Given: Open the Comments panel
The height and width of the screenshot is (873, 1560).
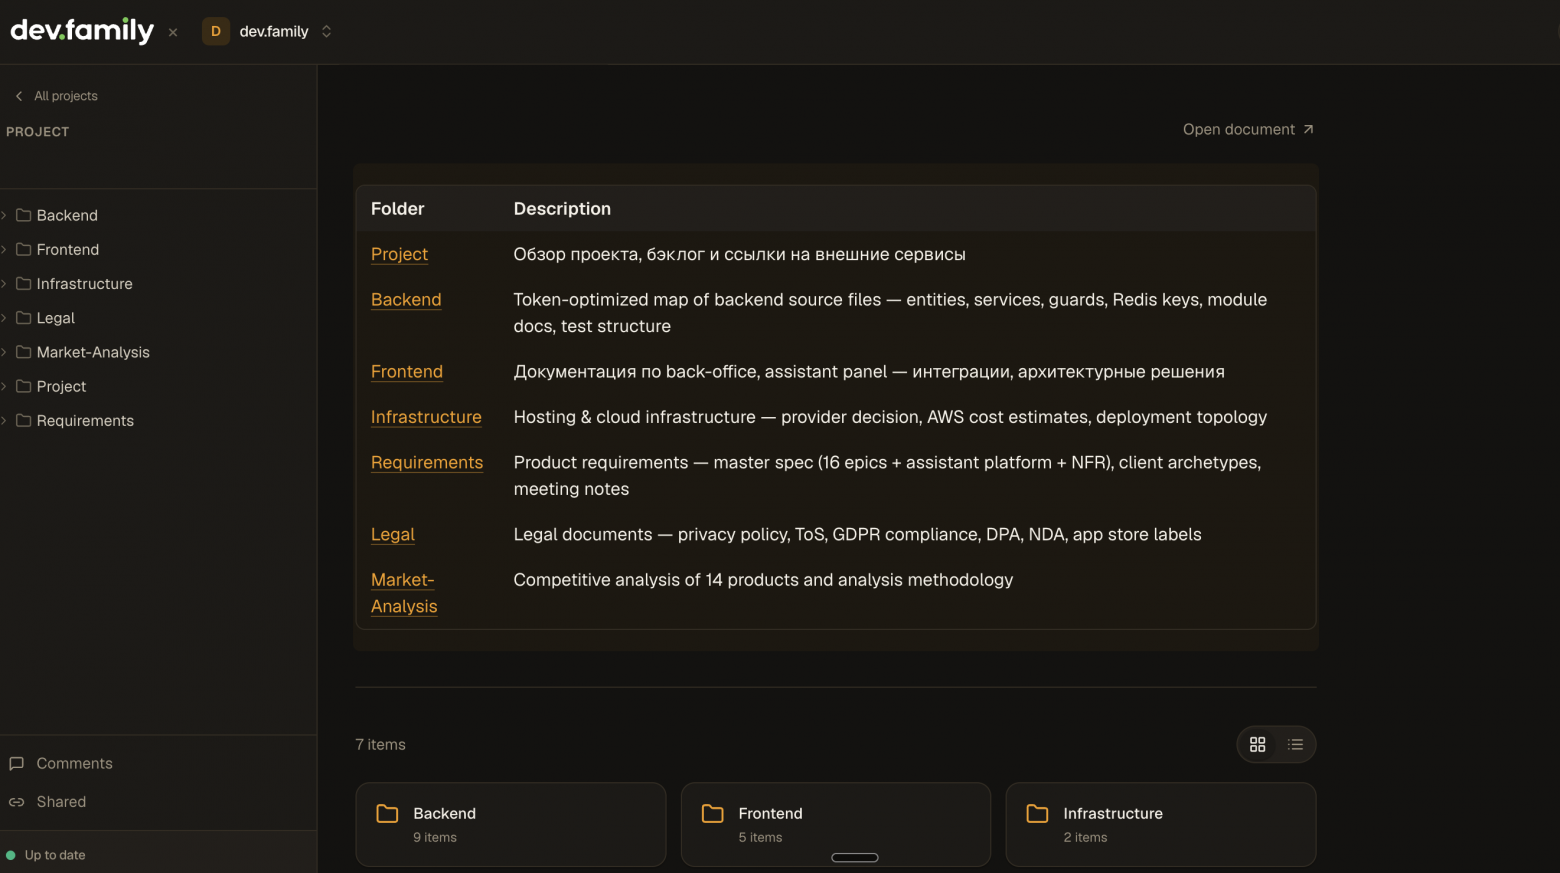Looking at the screenshot, I should (61, 764).
